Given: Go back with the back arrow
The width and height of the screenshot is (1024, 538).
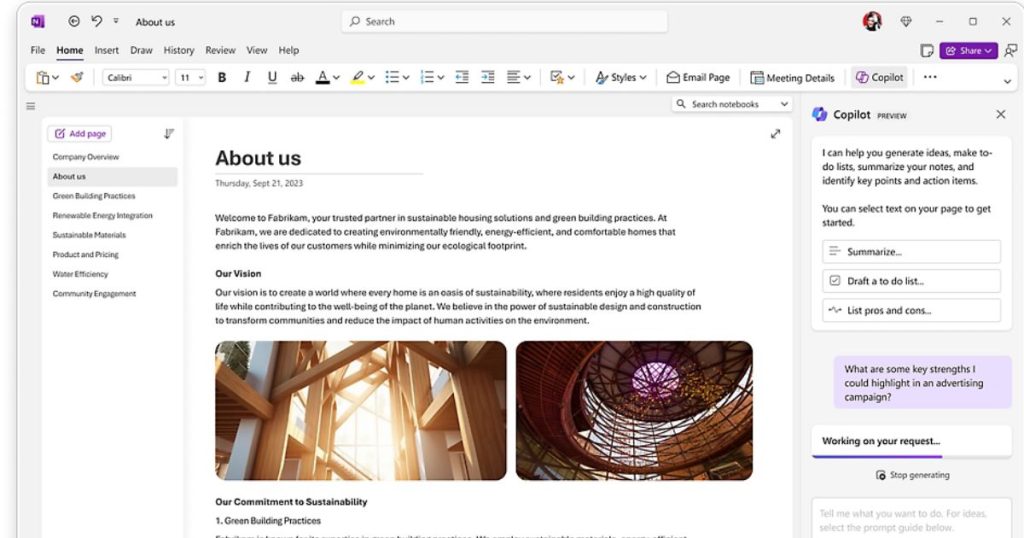Looking at the screenshot, I should (x=74, y=22).
